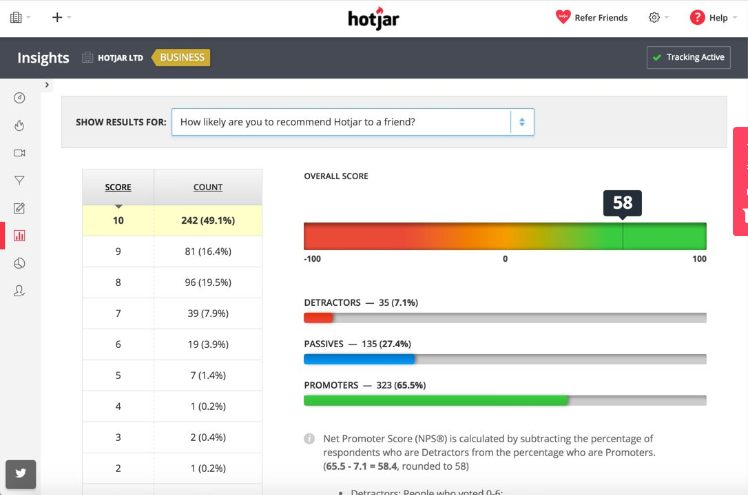The height and width of the screenshot is (495, 748).
Task: Click the 58 score marker on the gauge
Action: [623, 203]
